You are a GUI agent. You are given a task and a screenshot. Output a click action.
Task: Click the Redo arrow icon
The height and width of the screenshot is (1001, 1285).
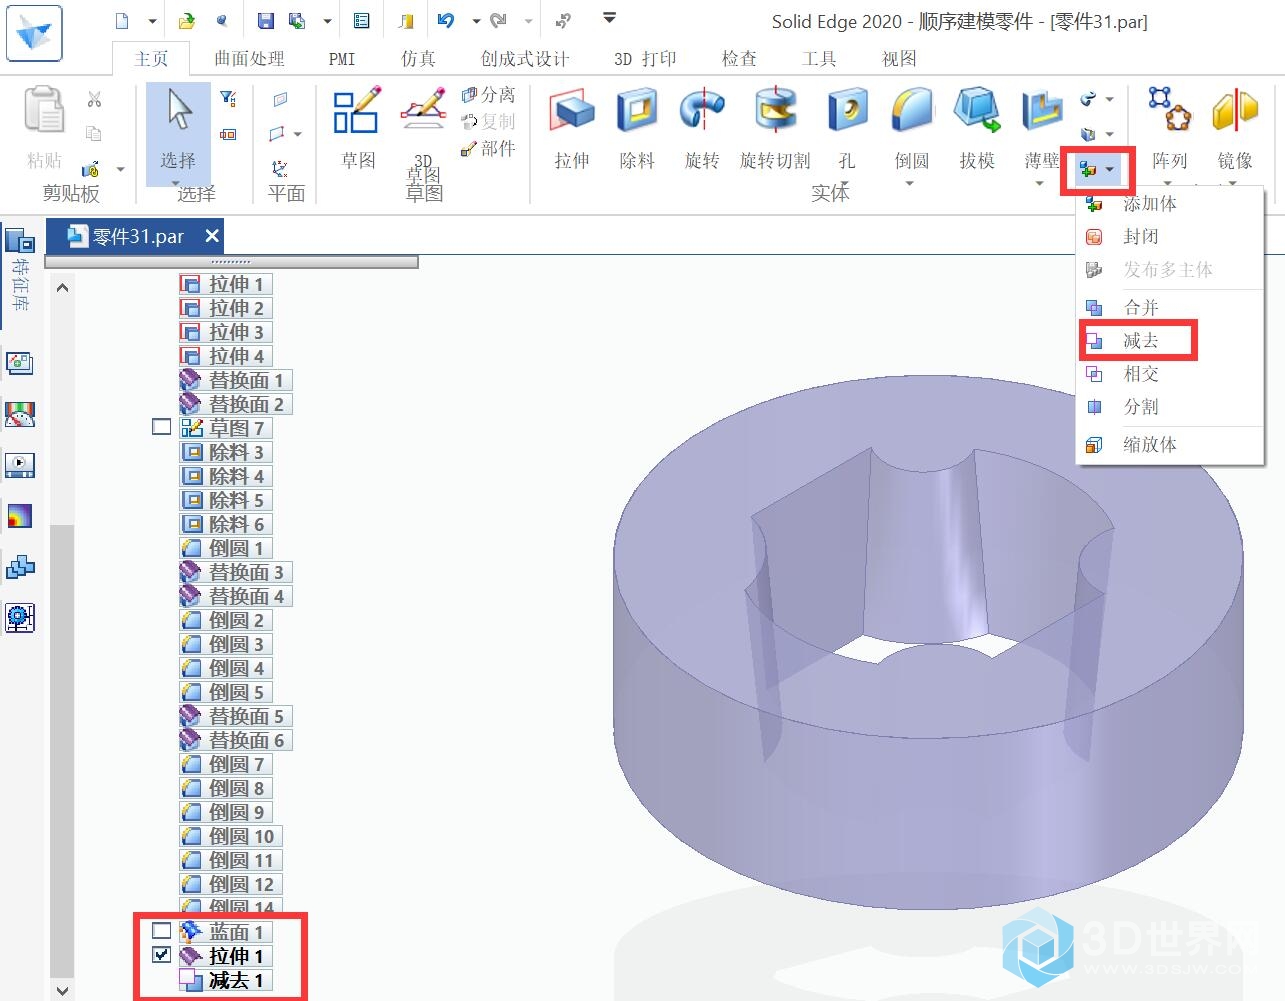click(499, 21)
